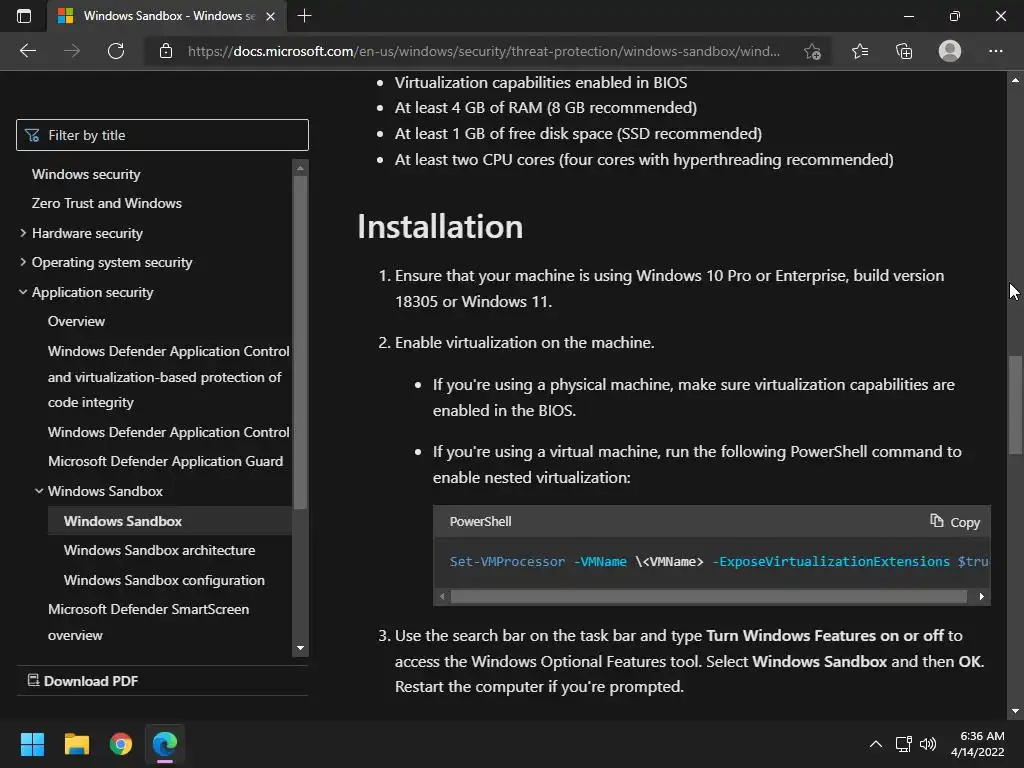Screen dimensions: 1024x768
Task: Collapse the Windows Sandbox subsection
Action: click(39, 491)
